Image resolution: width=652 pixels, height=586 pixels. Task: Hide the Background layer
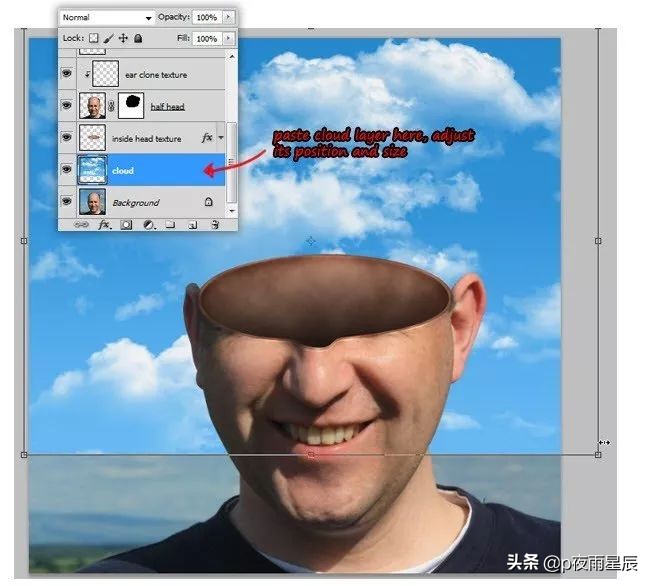67,201
